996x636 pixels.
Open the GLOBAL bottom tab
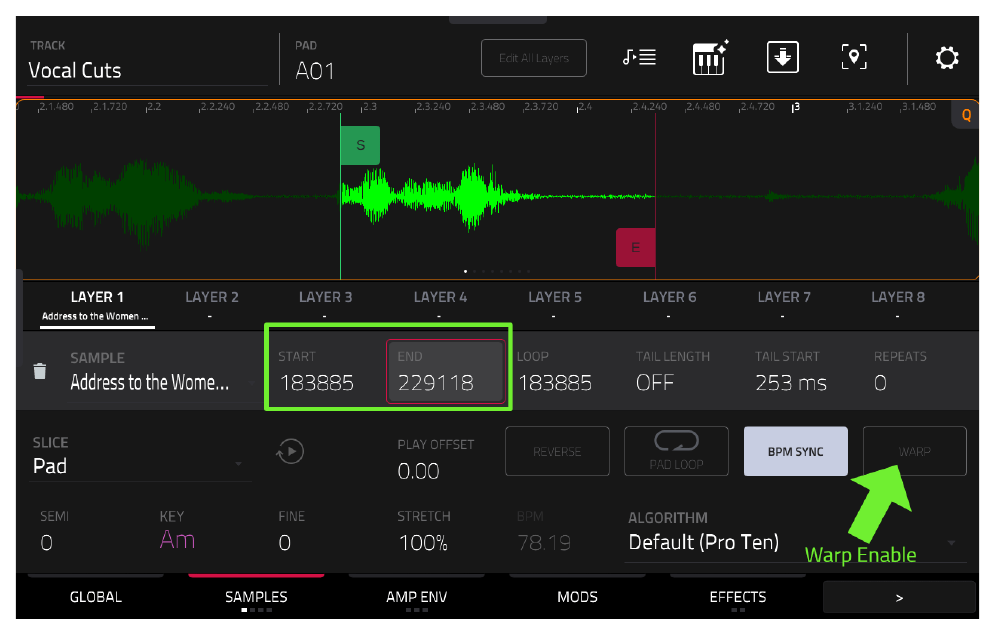tap(96, 597)
